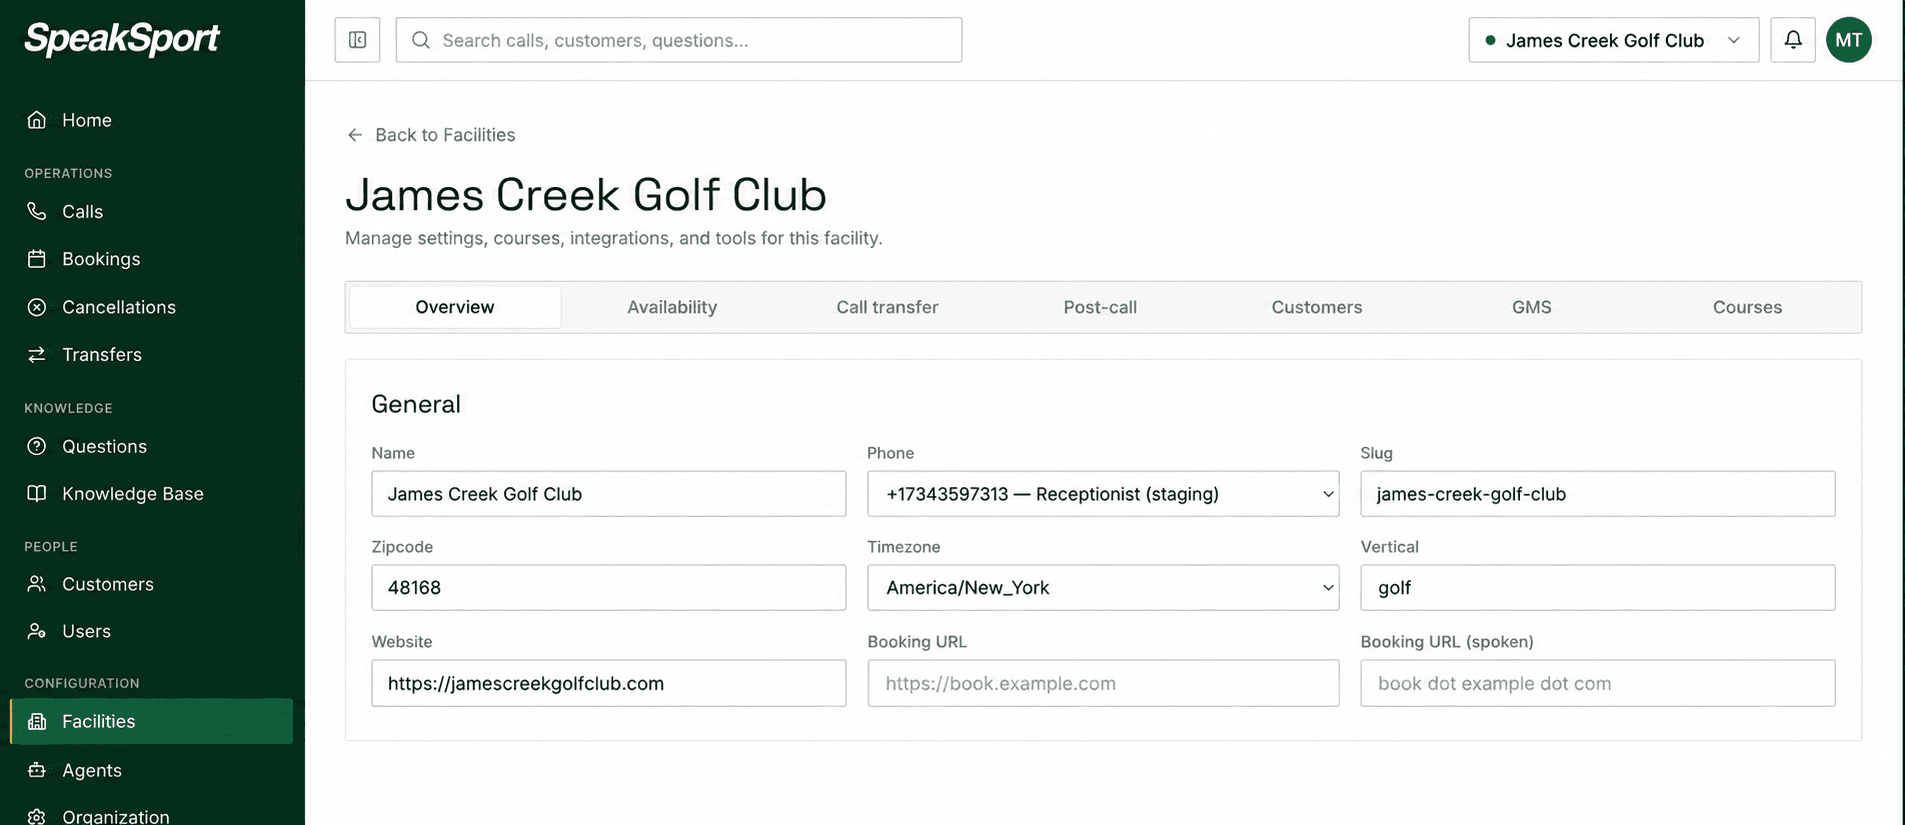This screenshot has width=1905, height=825.
Task: Open Knowledge Base from the sidebar
Action: tap(151, 494)
